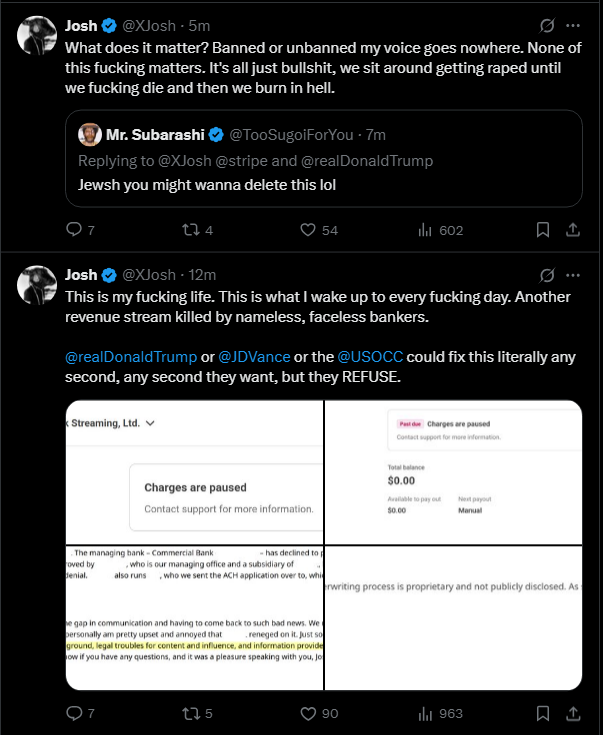This screenshot has width=603, height=735.
Task: Repost the top tweet with 4 reposts
Action: pos(187,230)
